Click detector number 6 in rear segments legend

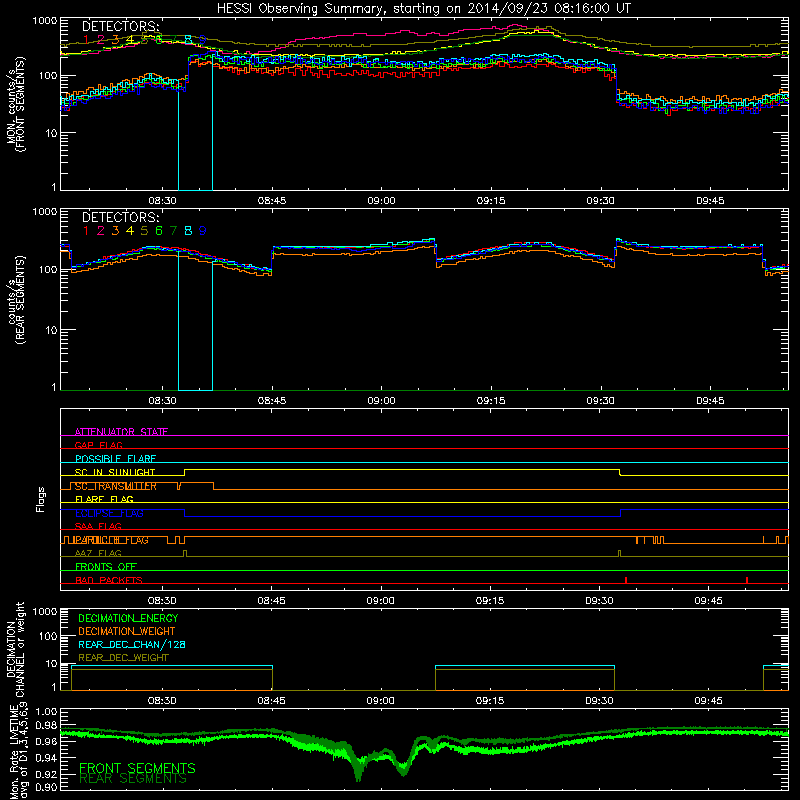[x=159, y=231]
